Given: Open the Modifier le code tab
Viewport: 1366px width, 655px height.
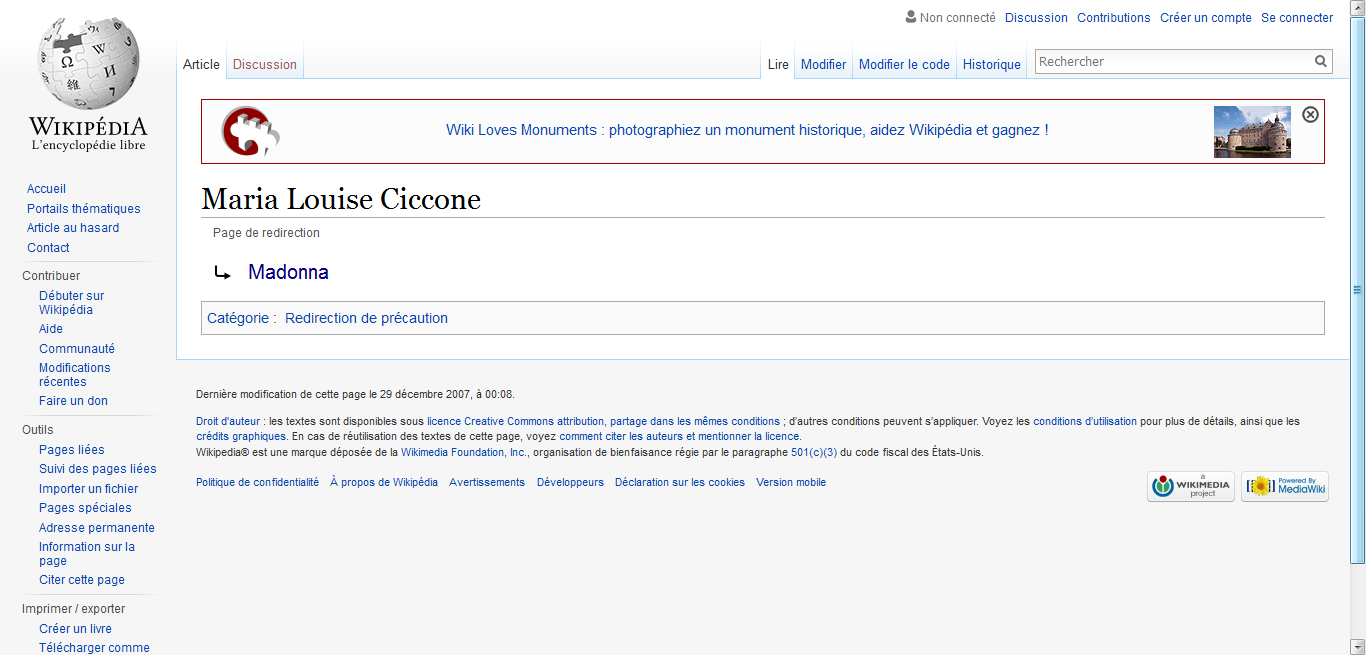Looking at the screenshot, I should (904, 64).
